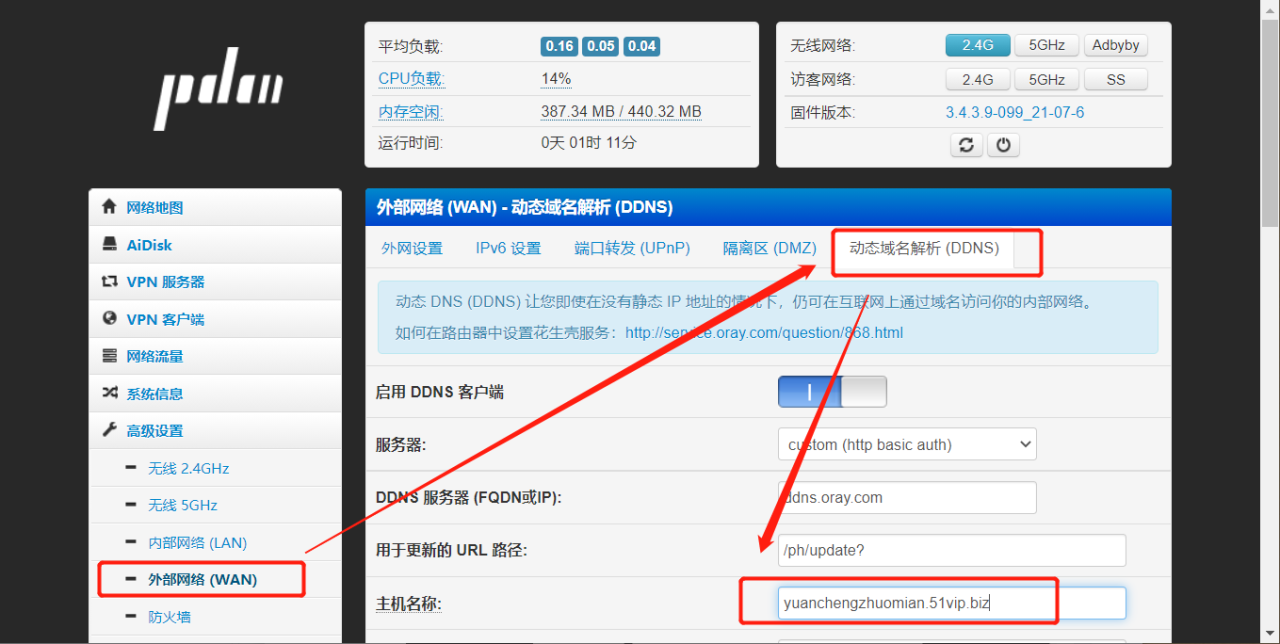The image size is (1280, 644).
Task: Click the reboot refresh icon button
Action: (x=966, y=145)
